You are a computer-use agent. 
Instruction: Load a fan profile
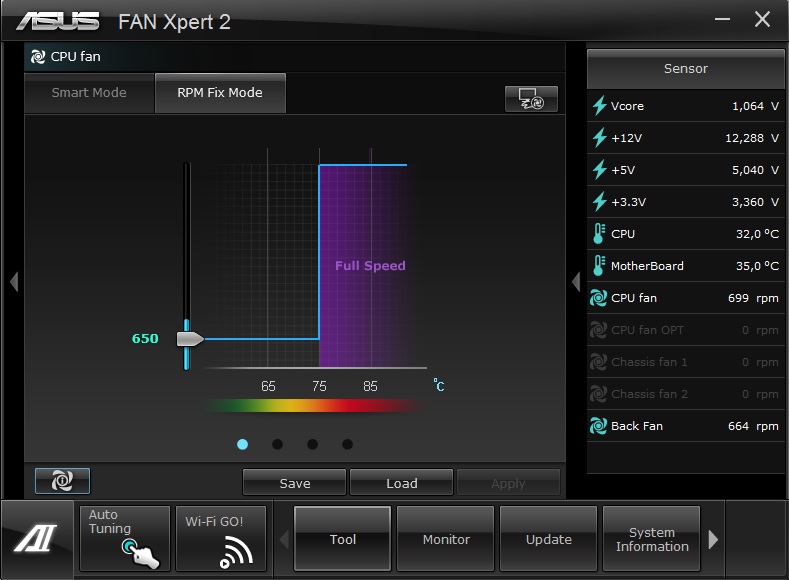tap(402, 483)
